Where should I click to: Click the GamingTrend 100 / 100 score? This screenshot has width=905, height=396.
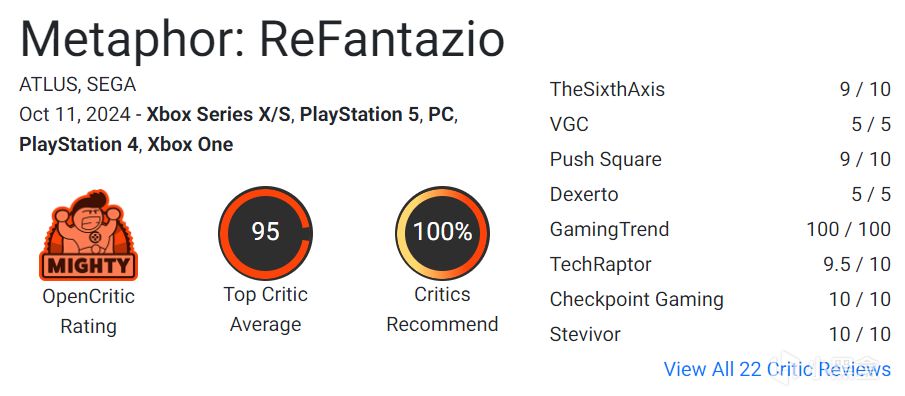(848, 229)
